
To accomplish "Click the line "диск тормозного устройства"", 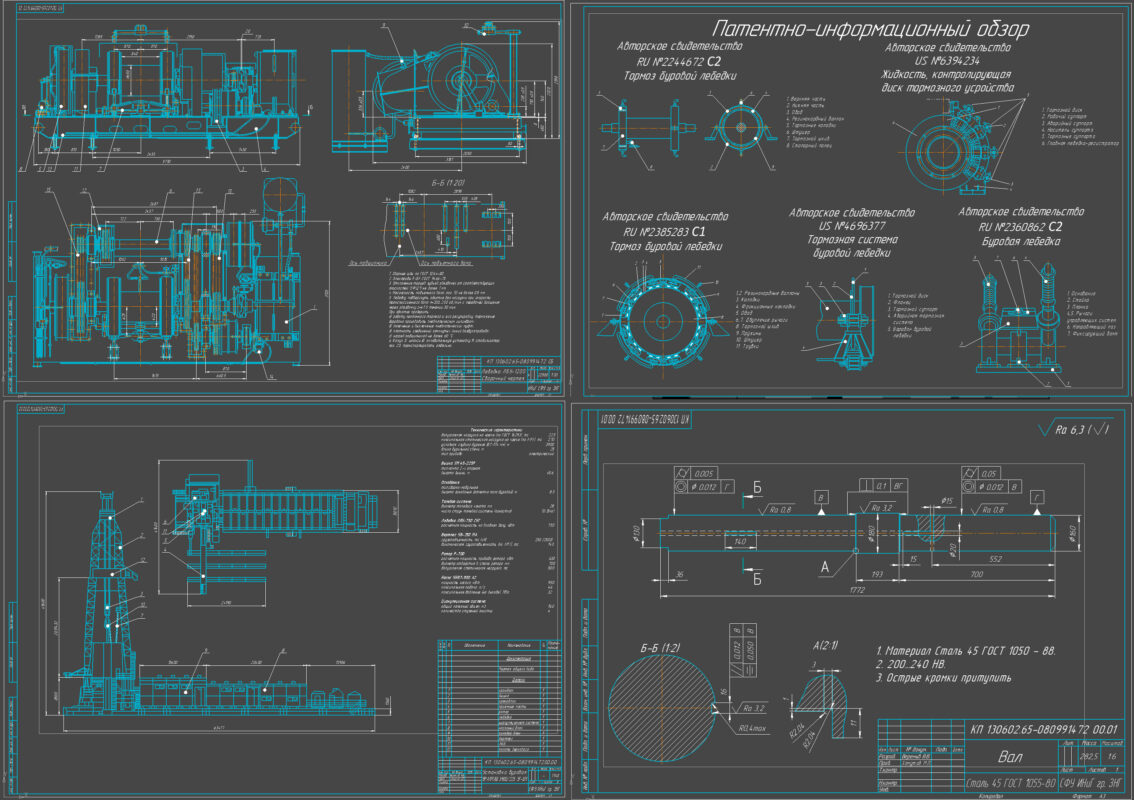I will [947, 88].
